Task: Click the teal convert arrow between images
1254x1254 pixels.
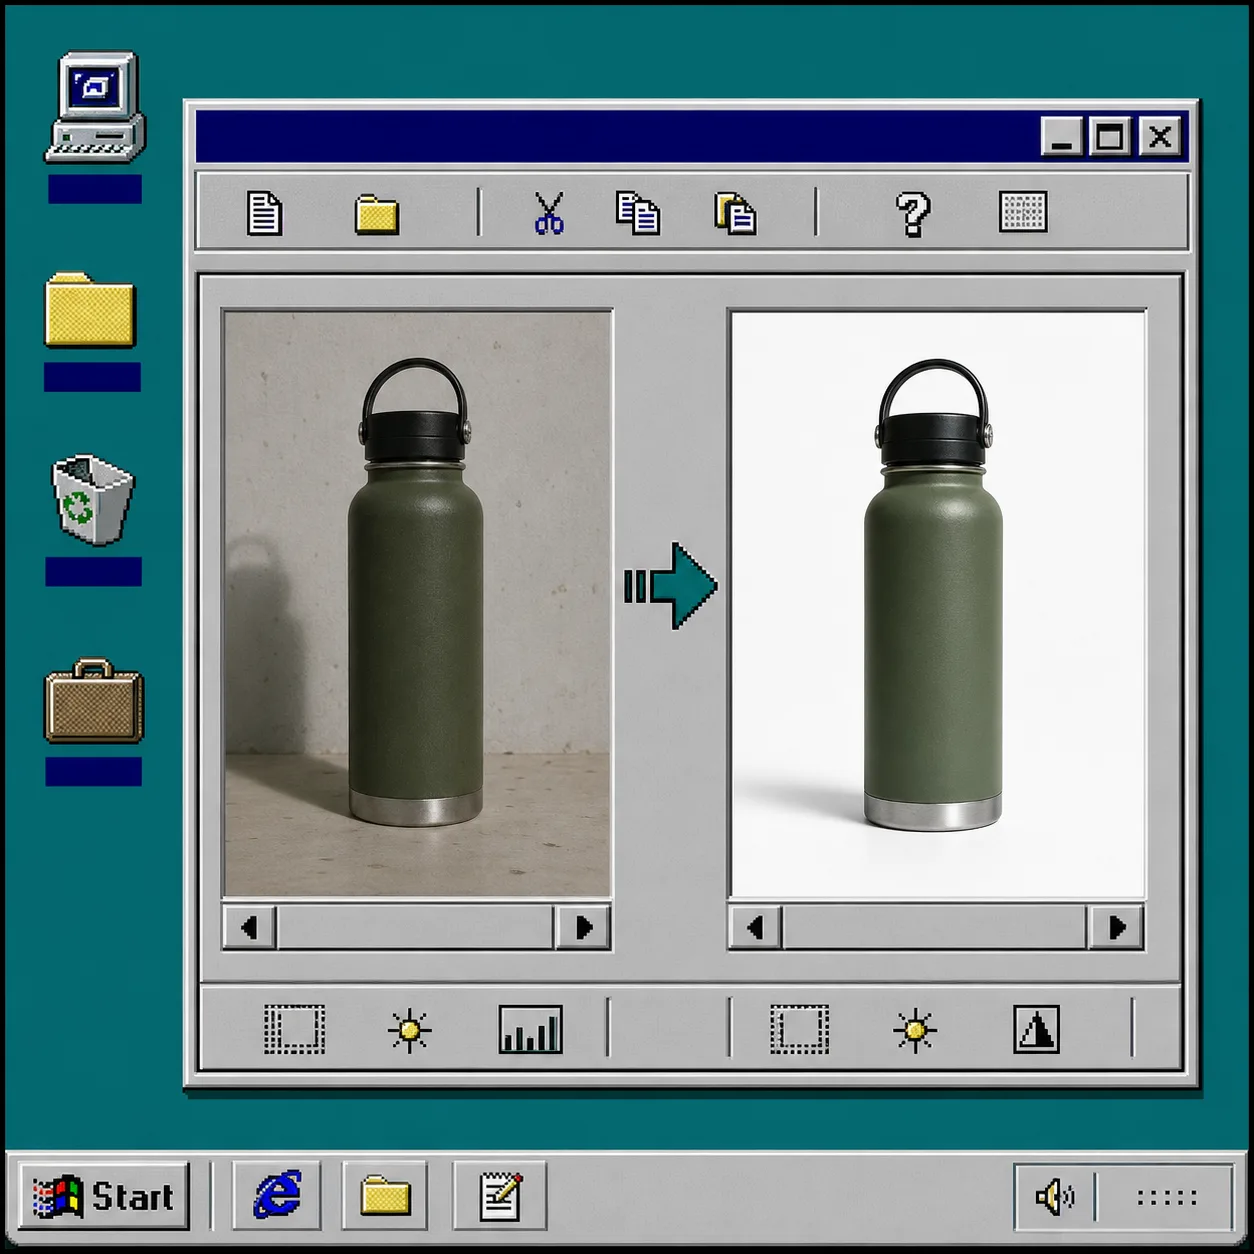Action: click(670, 586)
